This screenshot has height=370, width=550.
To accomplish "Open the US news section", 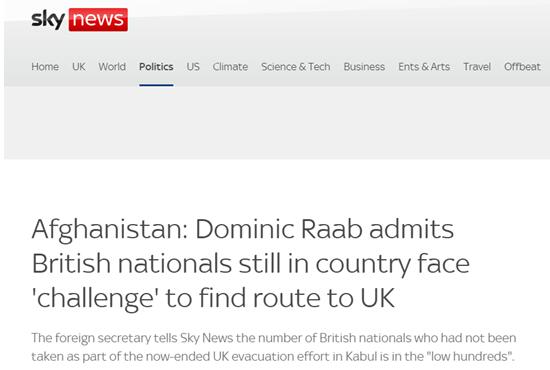I will coord(193,67).
